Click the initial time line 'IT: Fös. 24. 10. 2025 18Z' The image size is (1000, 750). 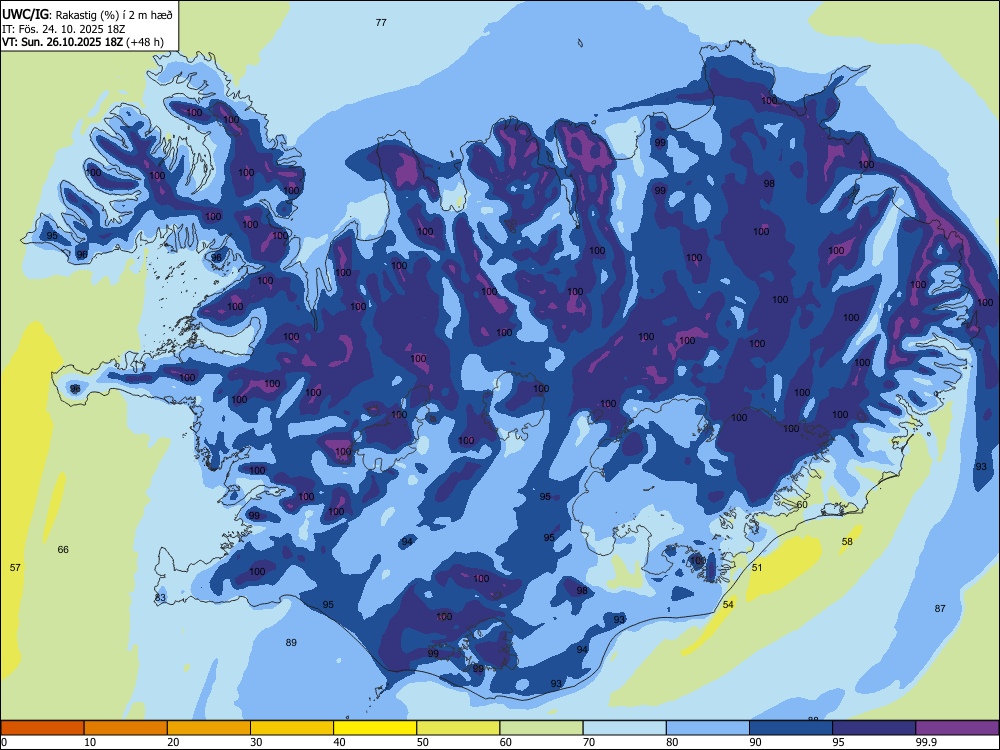[x=64, y=29]
